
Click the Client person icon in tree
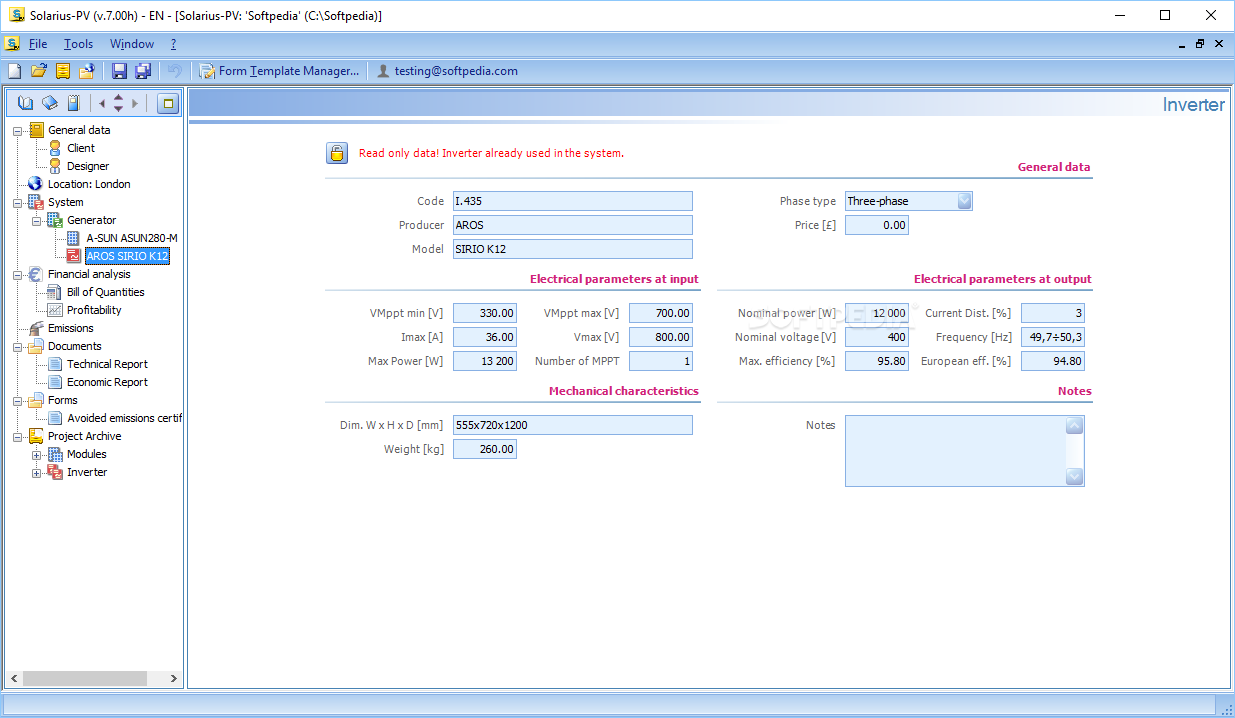point(55,148)
